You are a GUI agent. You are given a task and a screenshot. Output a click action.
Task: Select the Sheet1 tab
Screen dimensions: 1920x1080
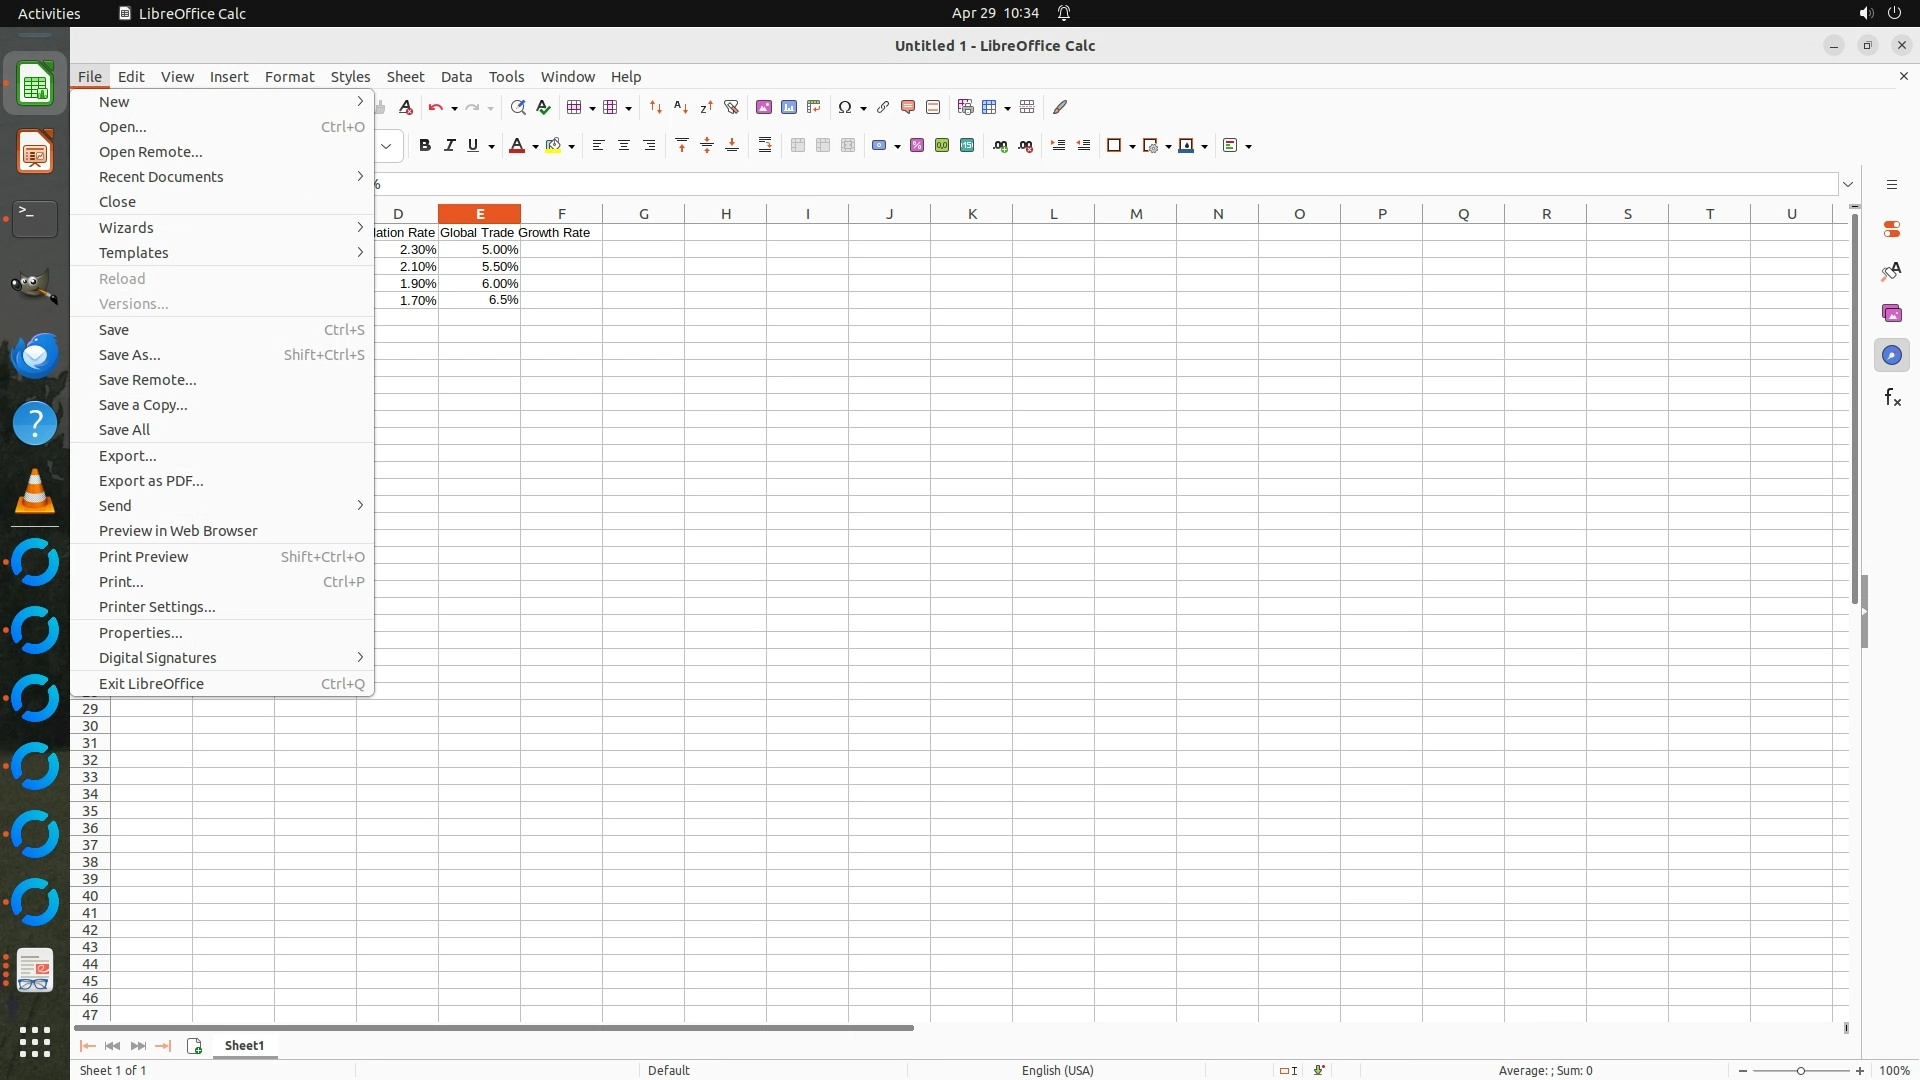pyautogui.click(x=244, y=1045)
